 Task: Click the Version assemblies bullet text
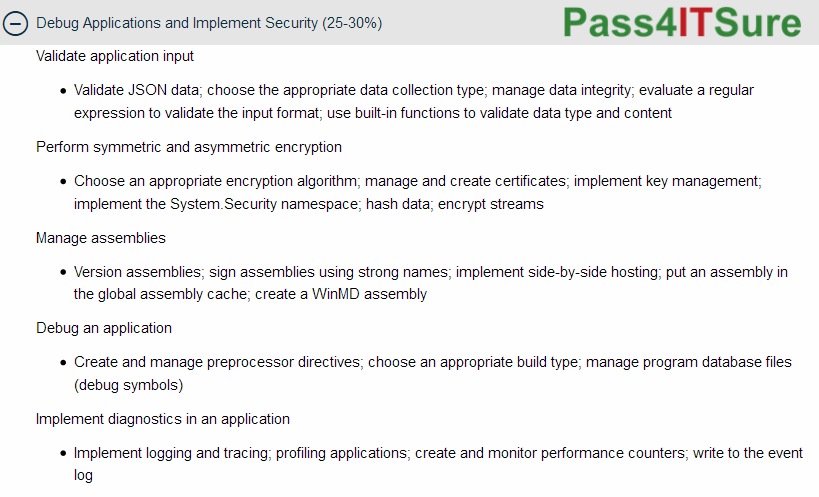click(x=137, y=272)
